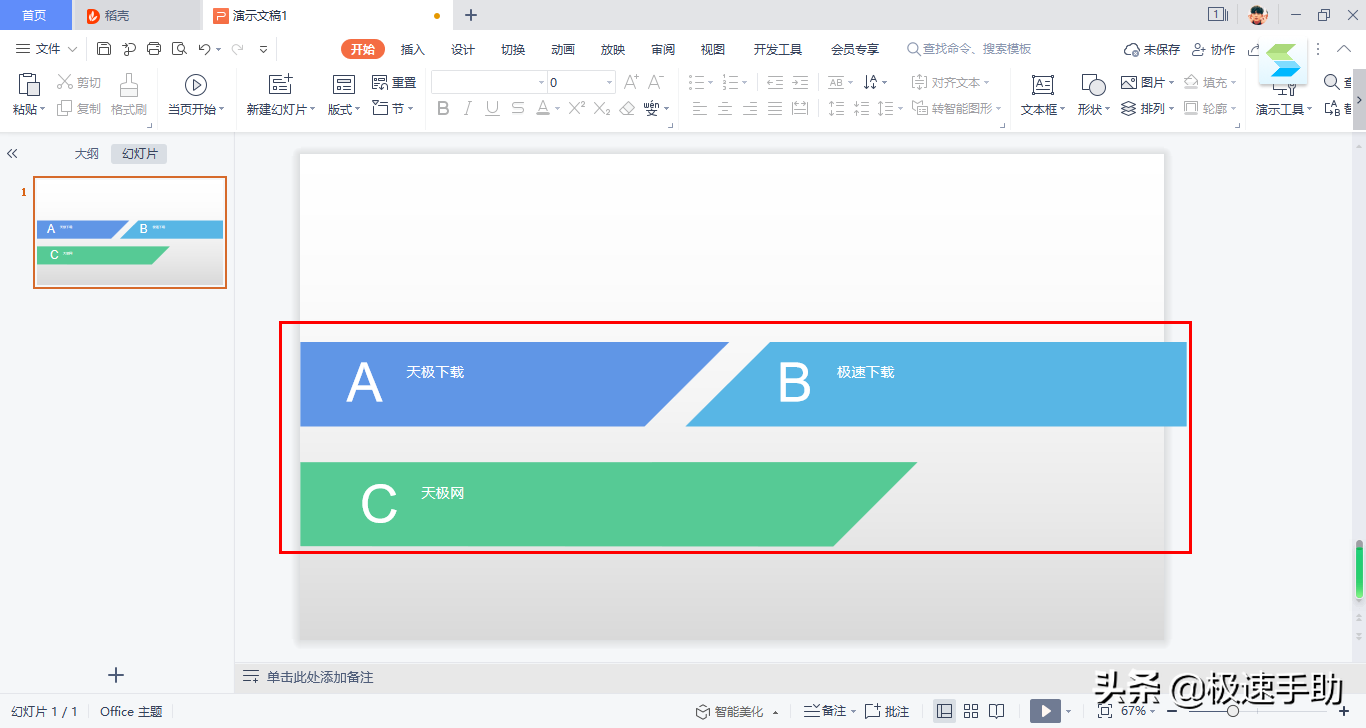Click the Print Preview icon
Viewport: 1366px width, 728px height.
(x=179, y=48)
